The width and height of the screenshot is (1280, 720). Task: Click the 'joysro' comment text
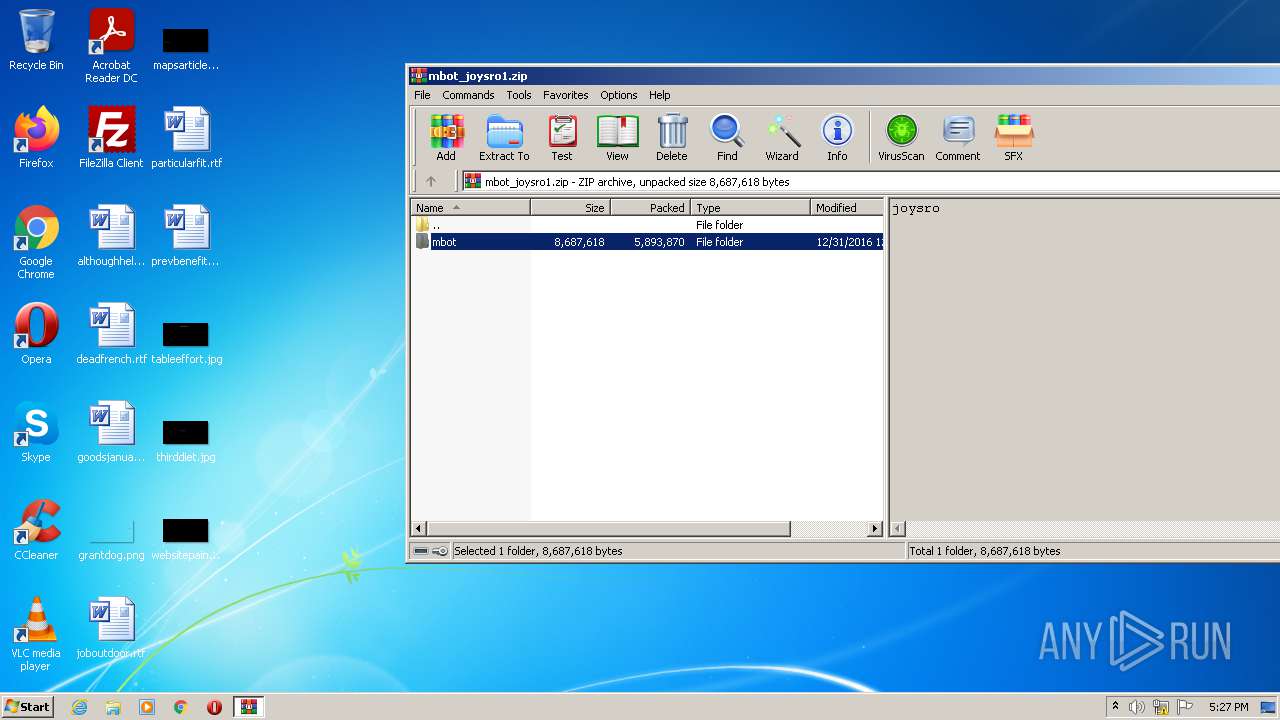pyautogui.click(x=916, y=209)
